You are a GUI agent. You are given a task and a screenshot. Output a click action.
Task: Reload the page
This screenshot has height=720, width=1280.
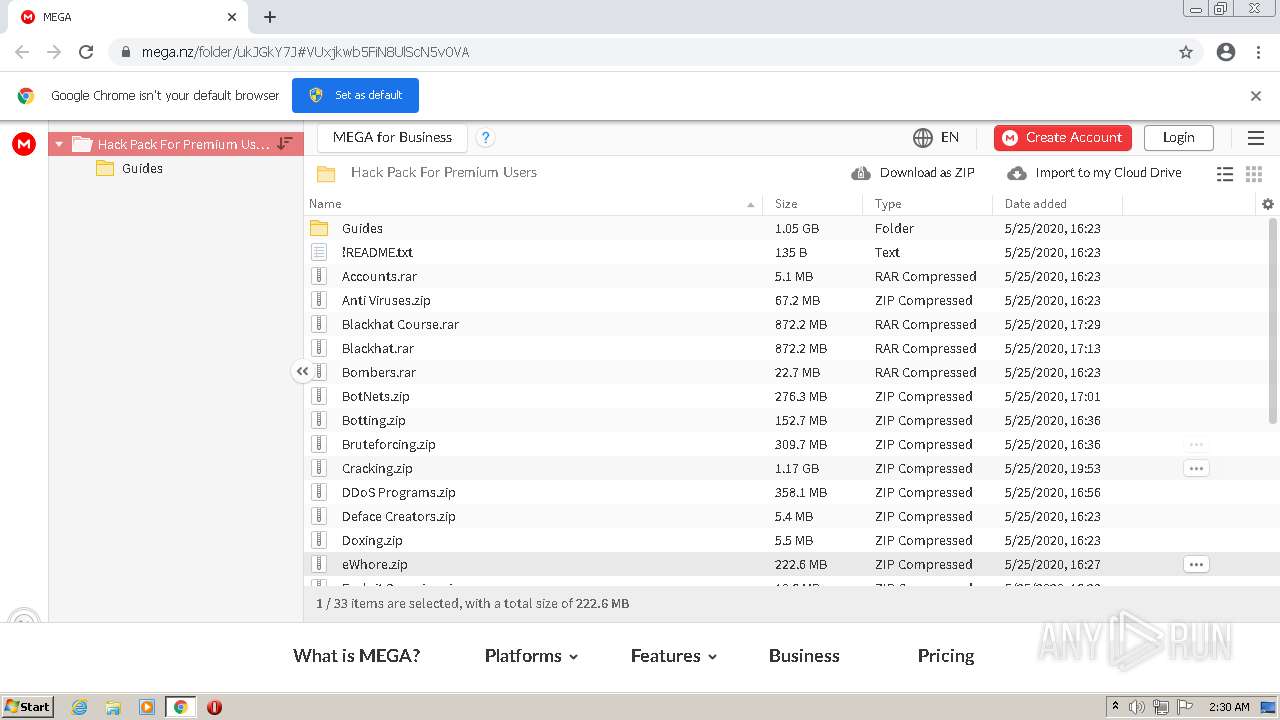pyautogui.click(x=86, y=52)
